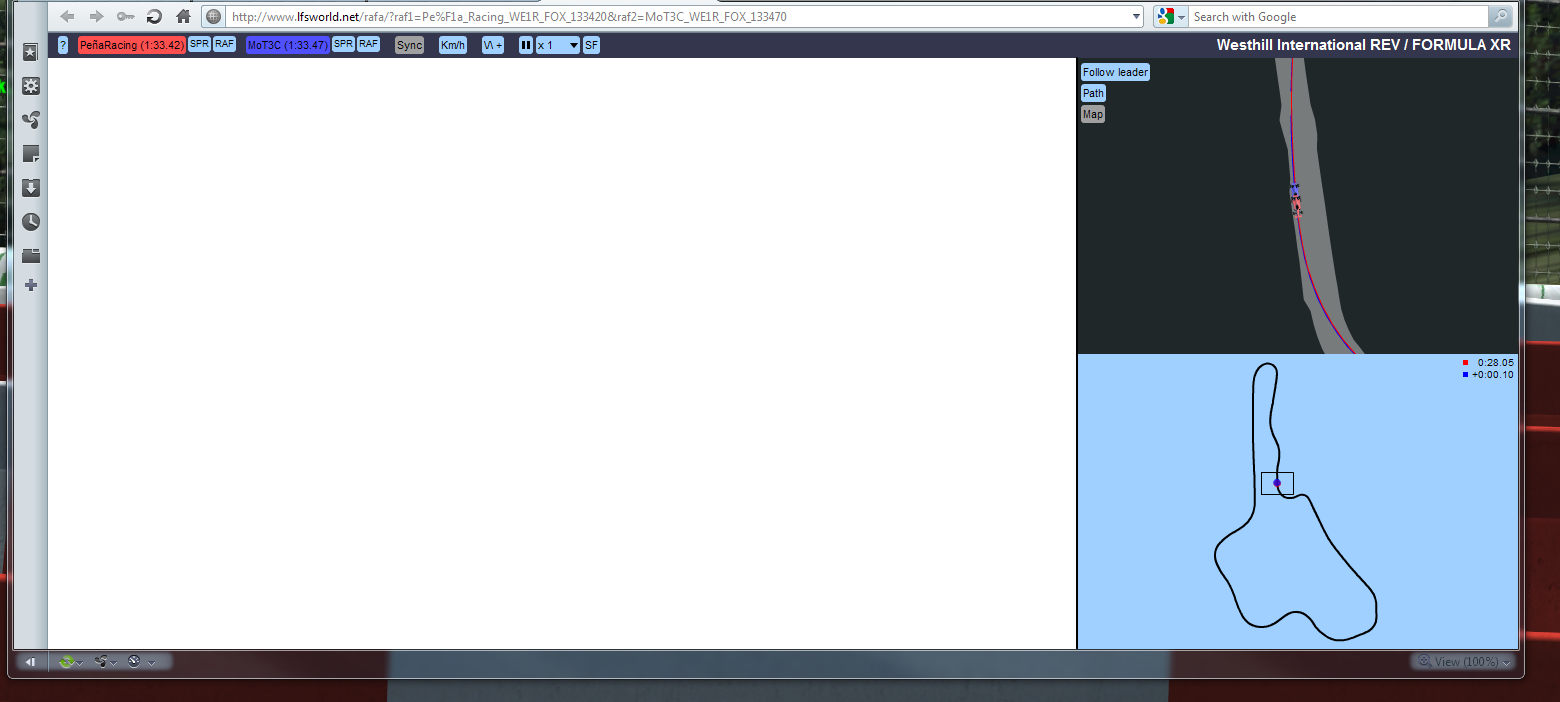Open the x 1 playback speed dropdown
Image resolution: width=1560 pixels, height=702 pixels.
point(558,45)
